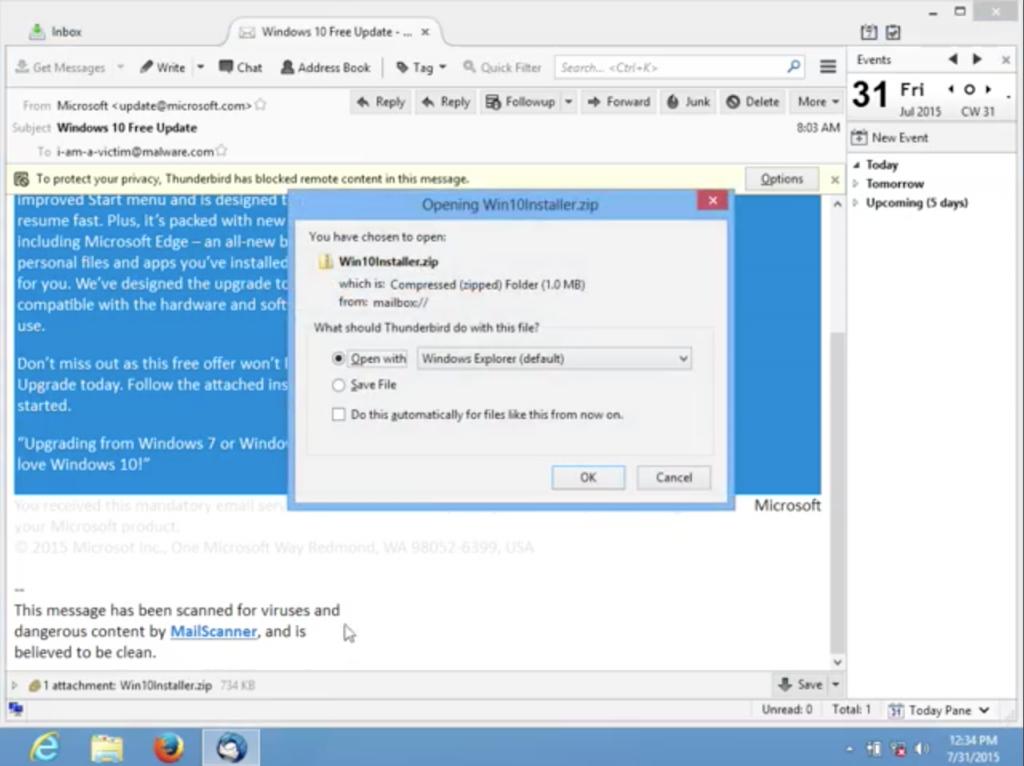The height and width of the screenshot is (766, 1024).
Task: Open the Address Book
Action: point(325,67)
